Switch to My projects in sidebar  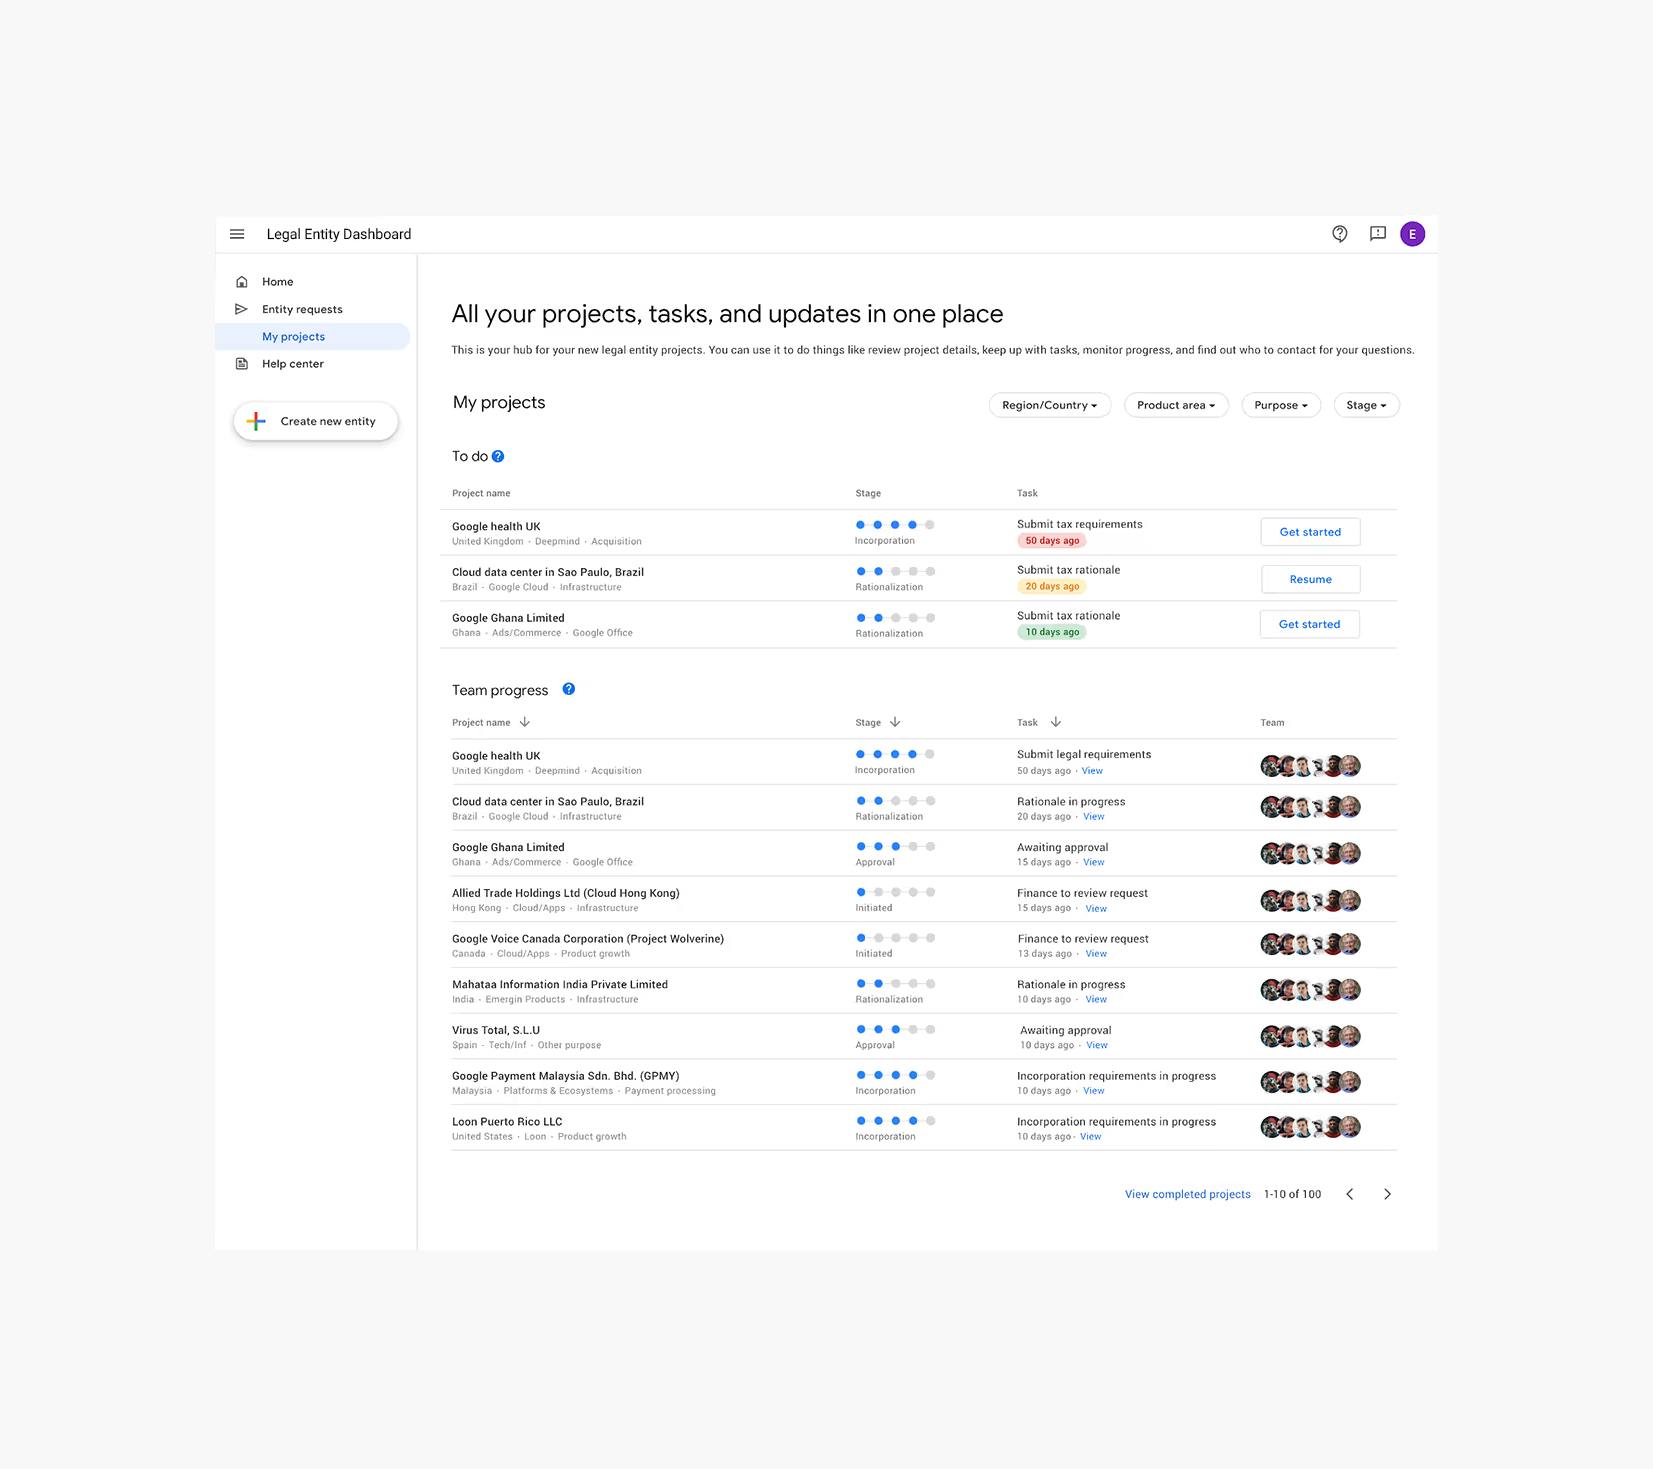pyautogui.click(x=293, y=336)
